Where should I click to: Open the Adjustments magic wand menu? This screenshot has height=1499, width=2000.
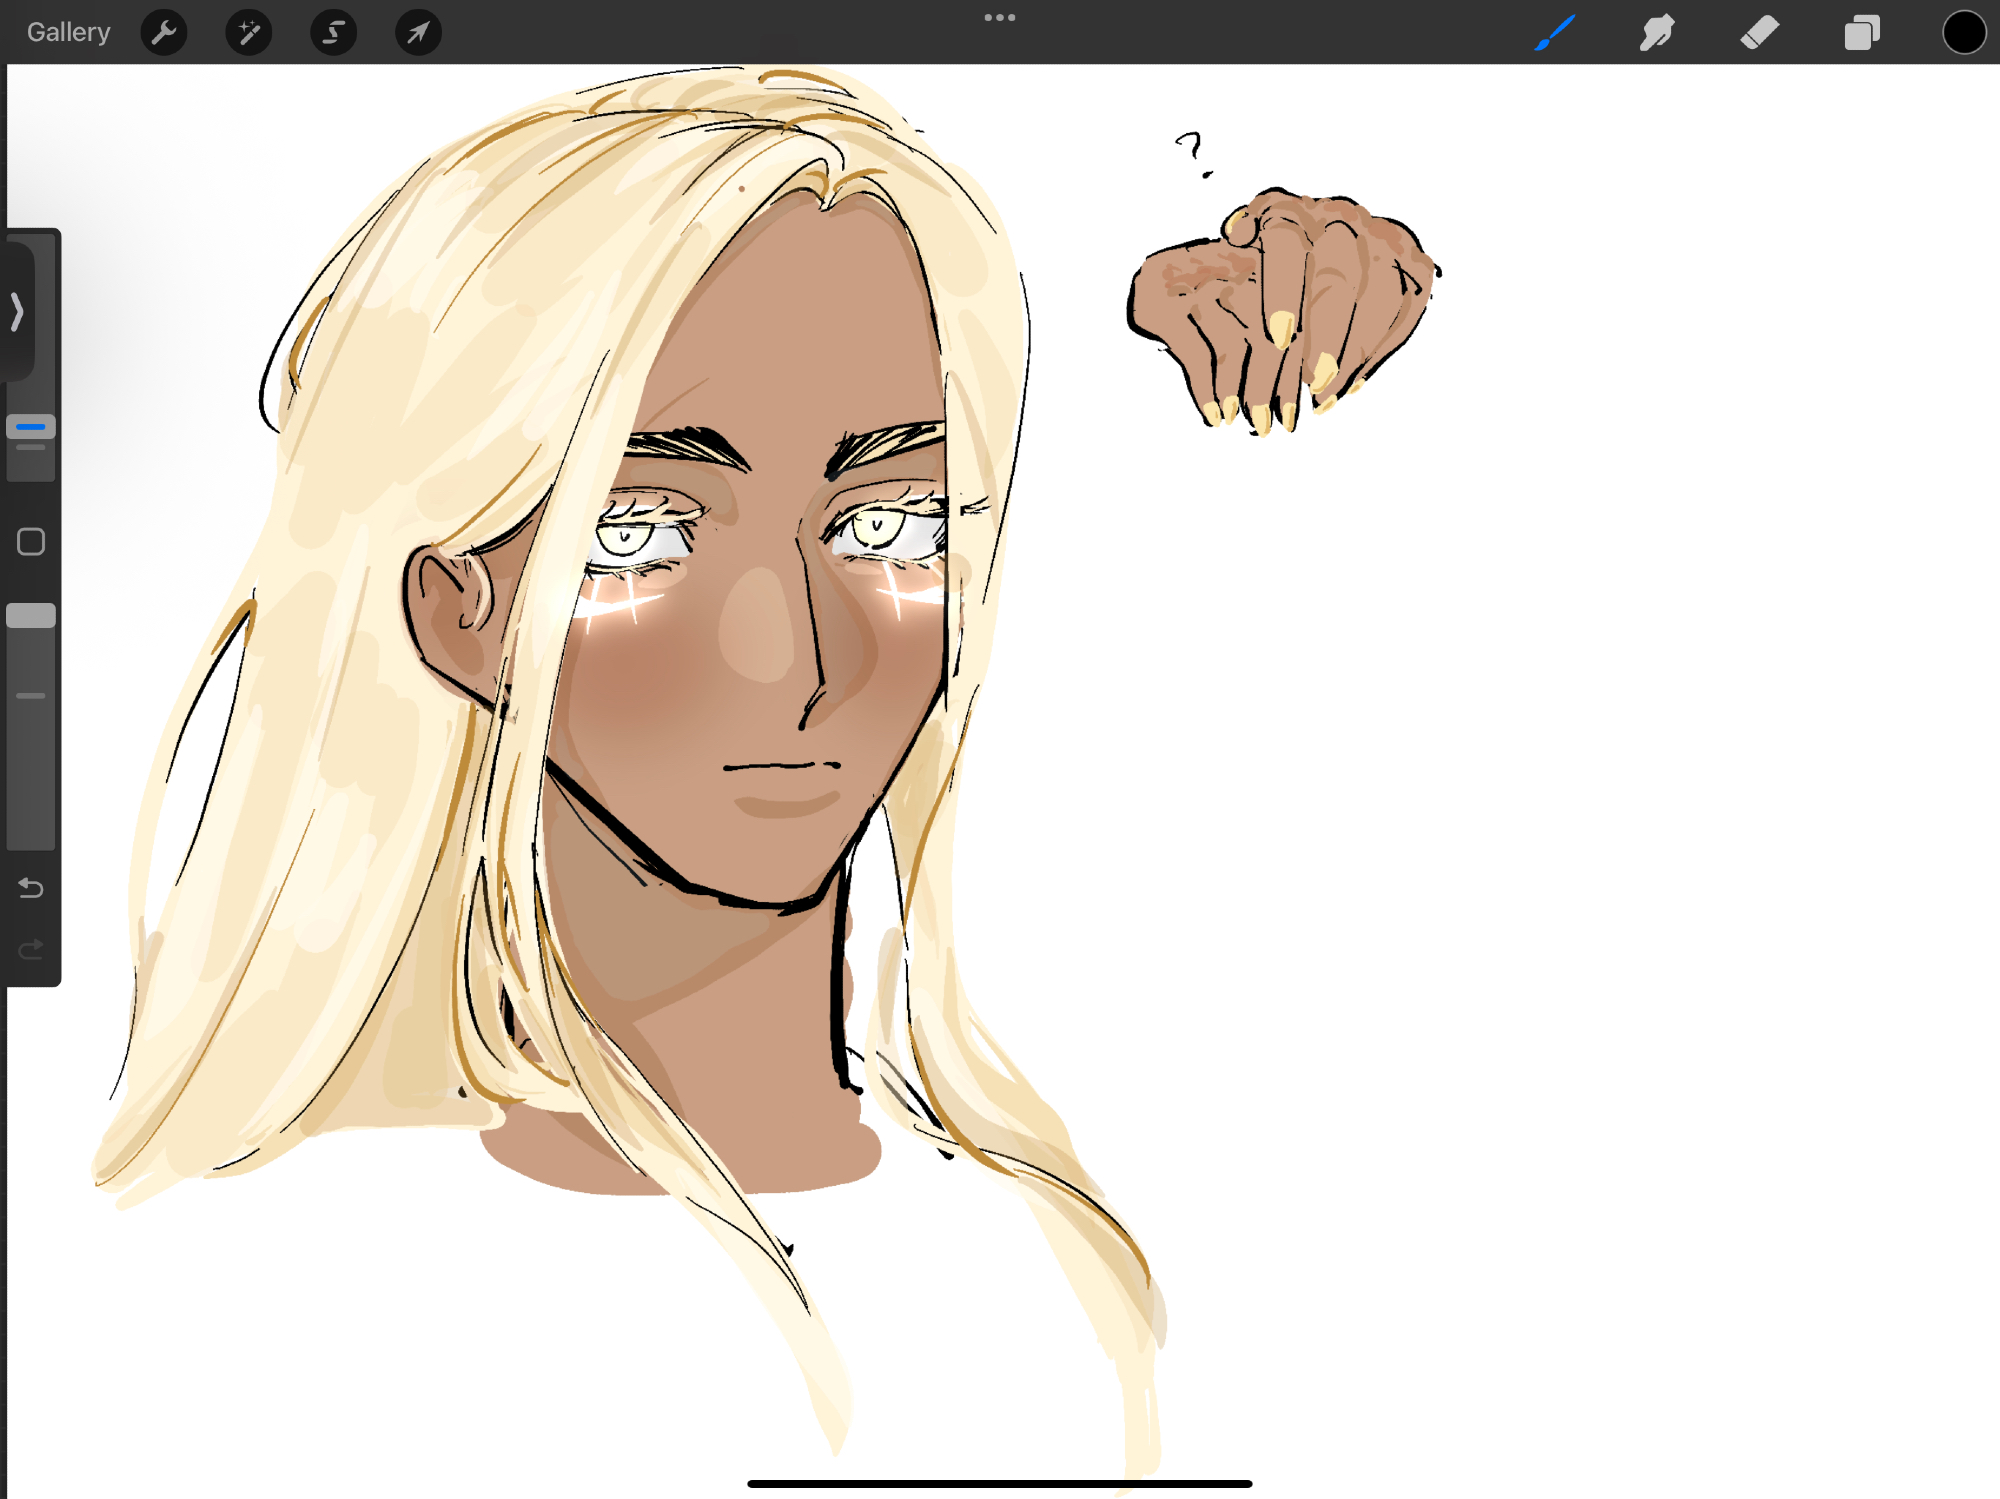(249, 33)
